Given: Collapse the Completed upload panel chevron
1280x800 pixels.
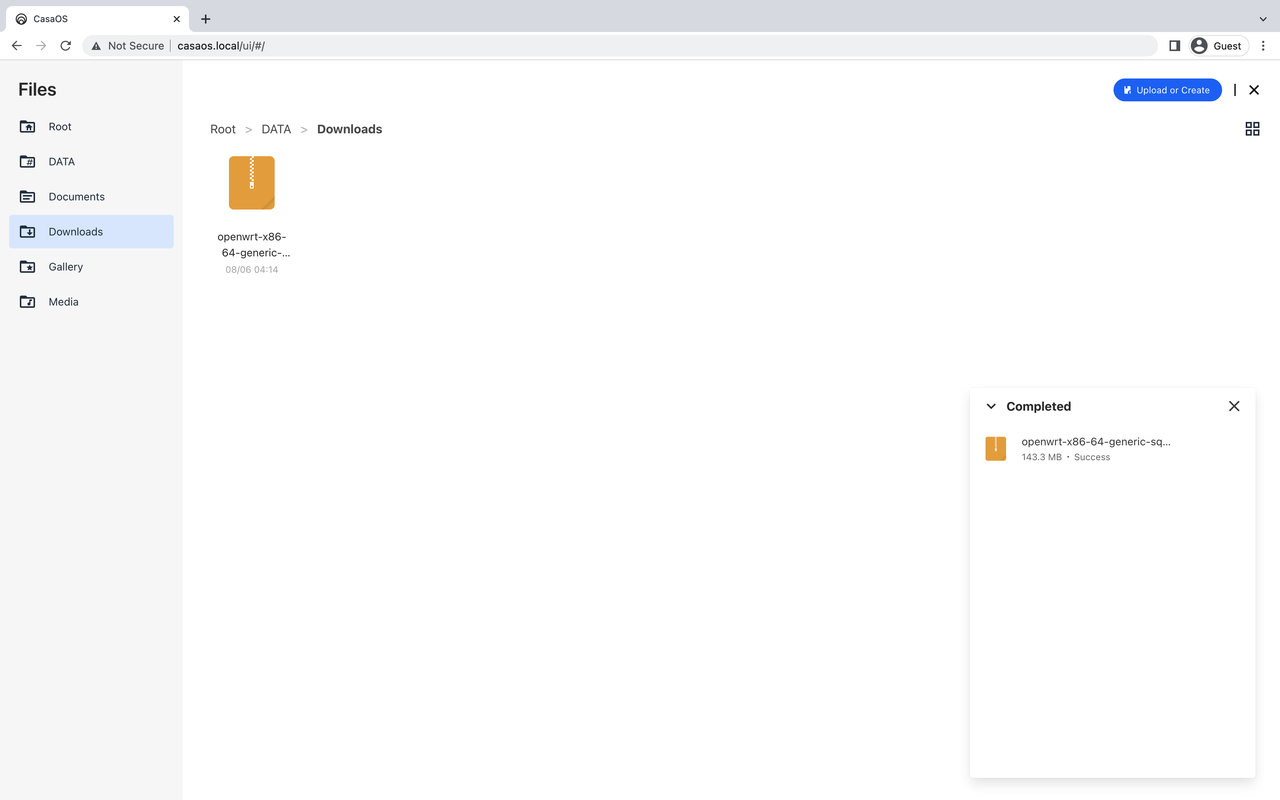Looking at the screenshot, I should (991, 406).
